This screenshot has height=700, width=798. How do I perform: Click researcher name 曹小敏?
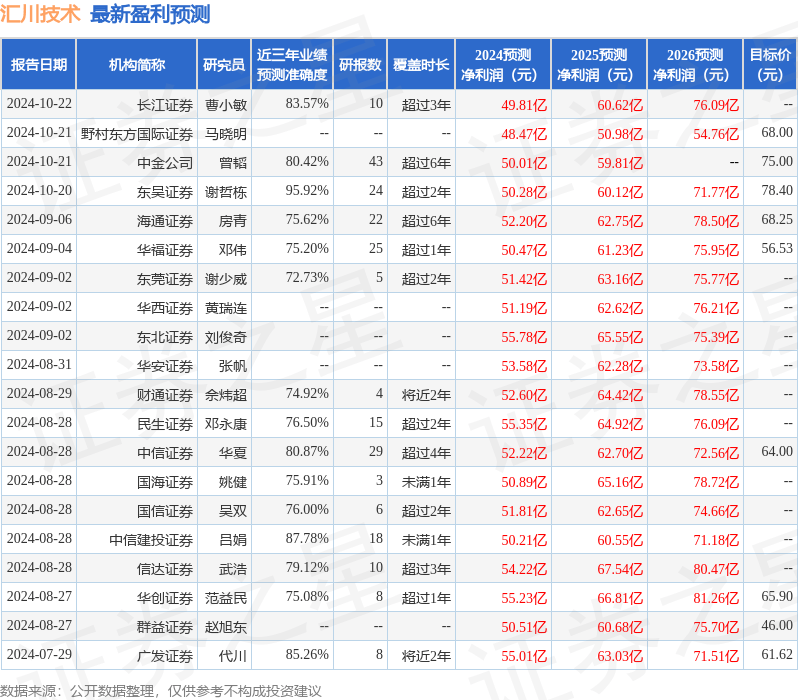tap(226, 105)
